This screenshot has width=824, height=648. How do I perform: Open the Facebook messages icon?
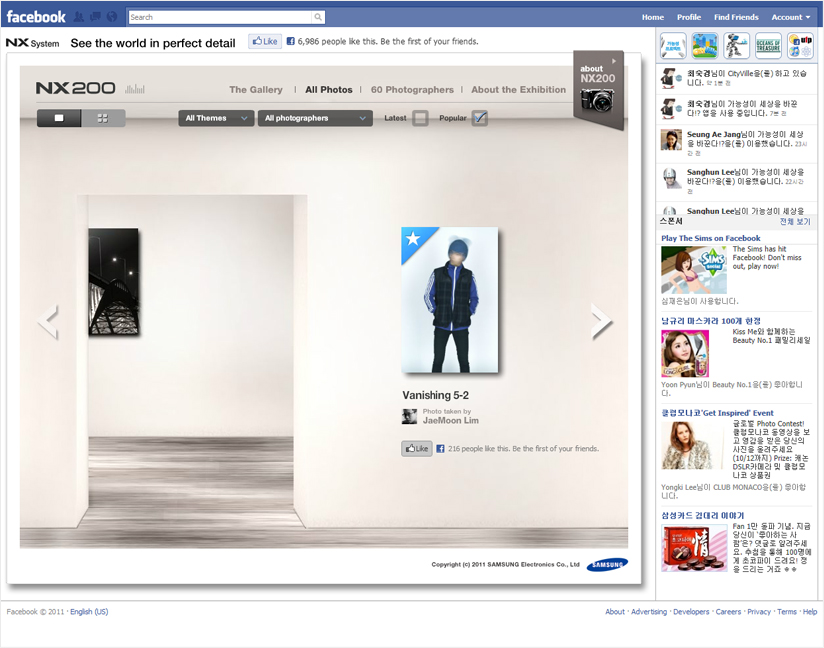[95, 17]
